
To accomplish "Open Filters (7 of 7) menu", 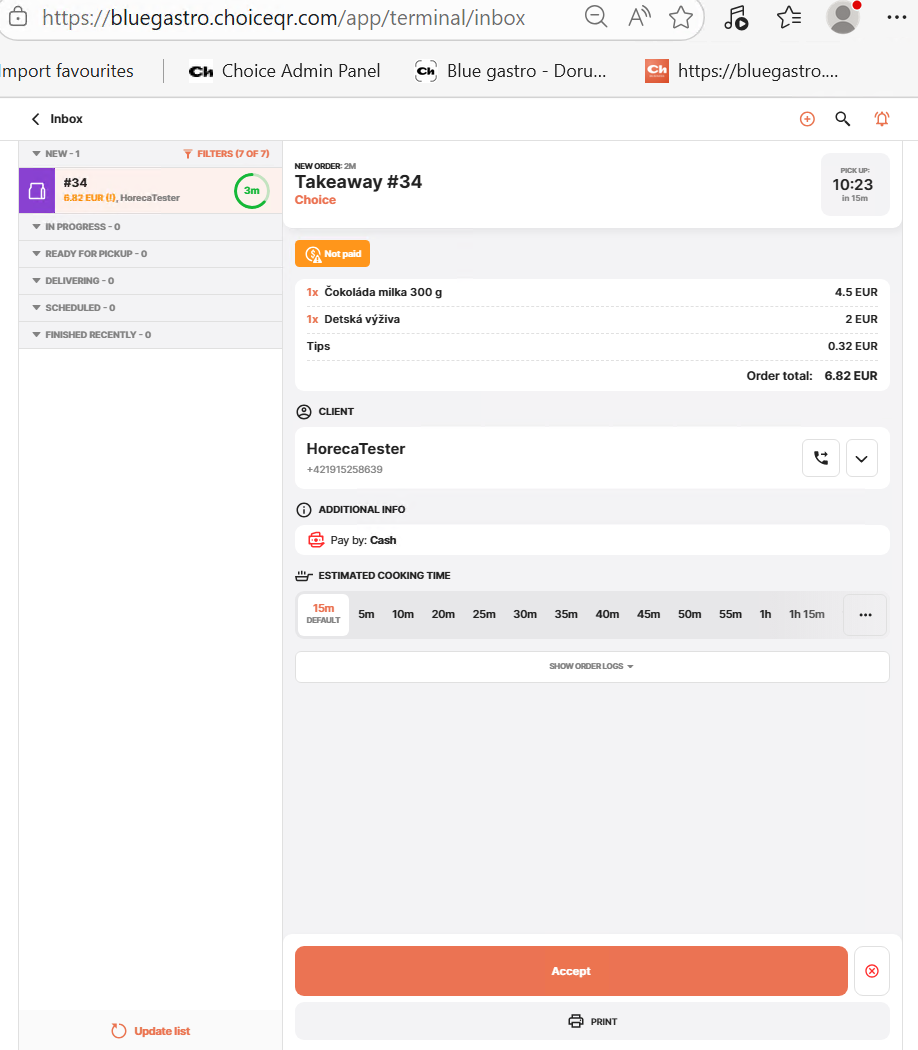I will (x=226, y=154).
